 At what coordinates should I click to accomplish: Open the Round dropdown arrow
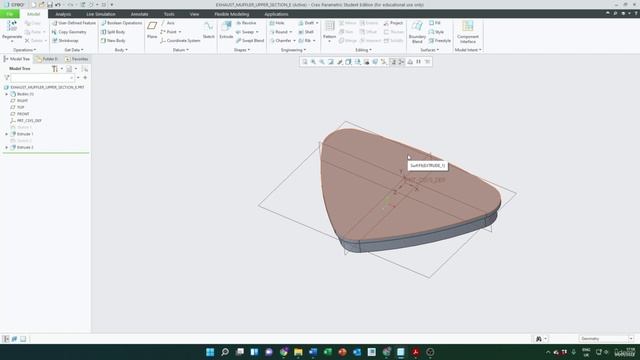pyautogui.click(x=291, y=32)
